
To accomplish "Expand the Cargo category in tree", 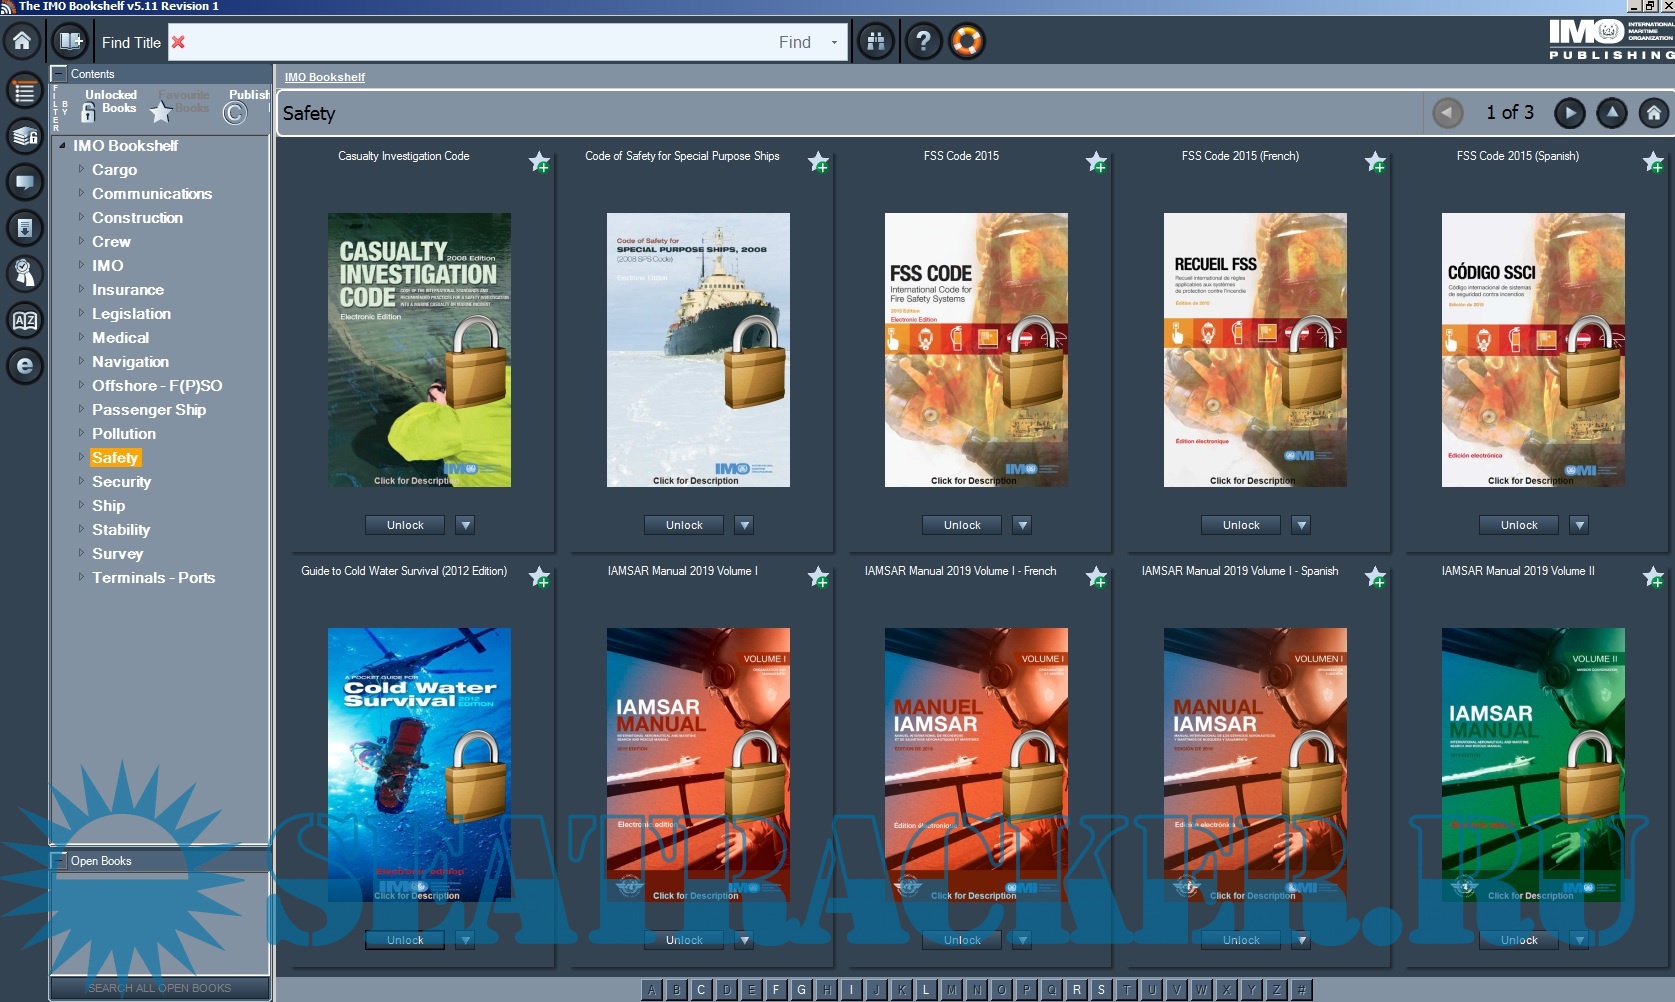I will [82, 169].
